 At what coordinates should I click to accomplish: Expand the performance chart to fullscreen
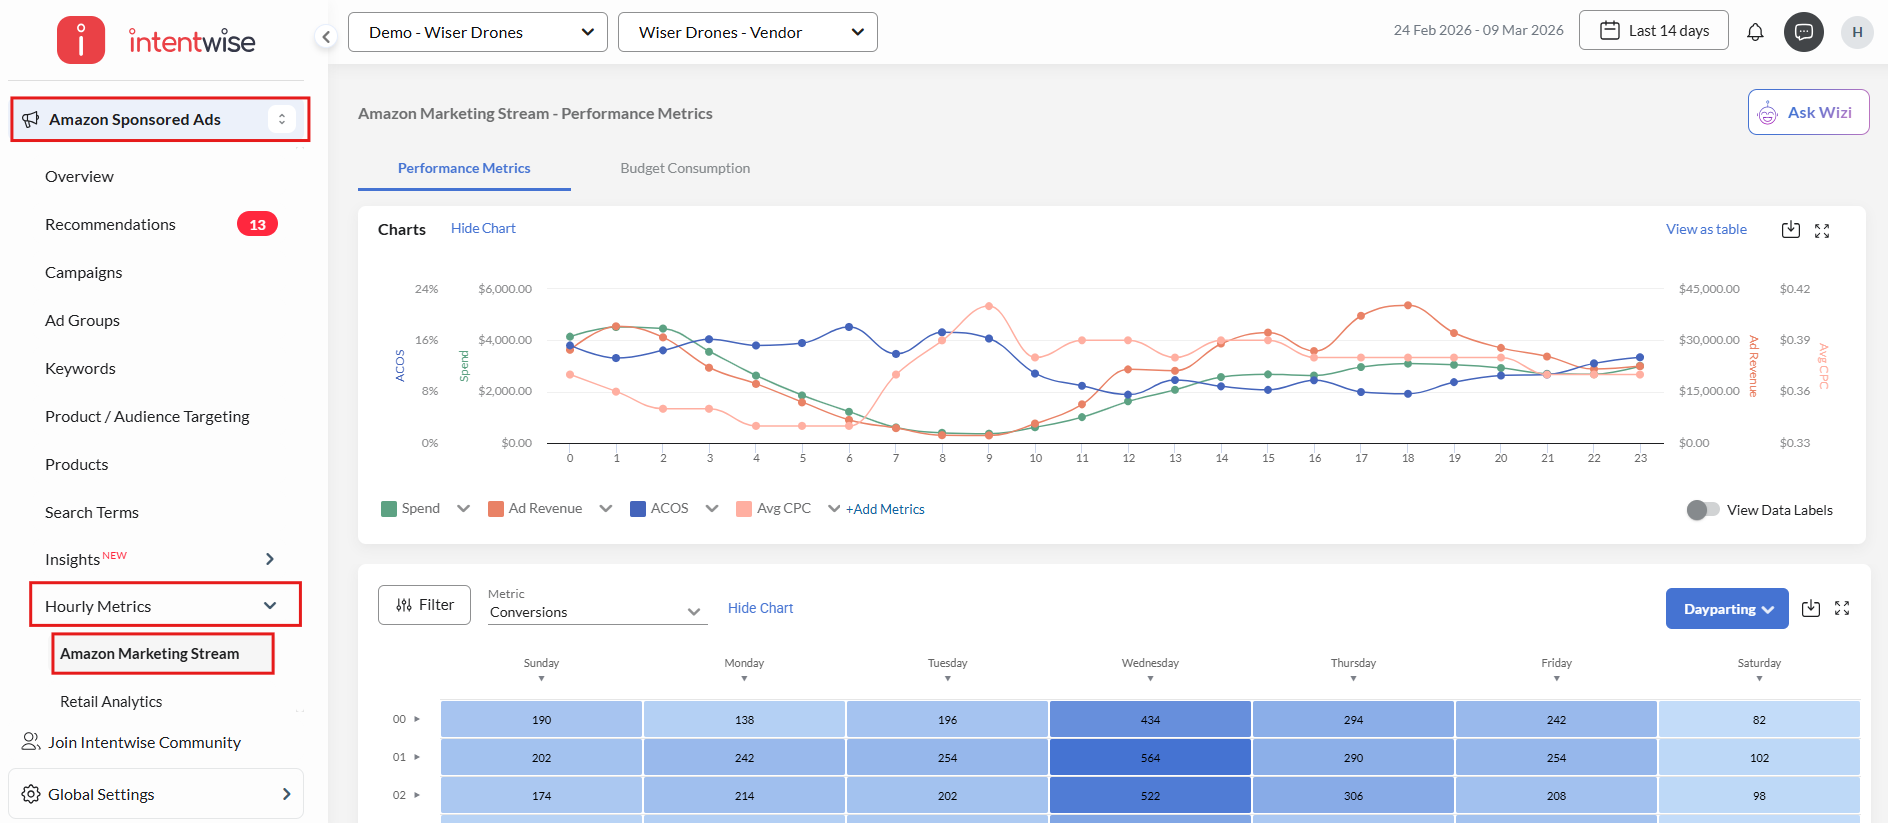[1822, 231]
